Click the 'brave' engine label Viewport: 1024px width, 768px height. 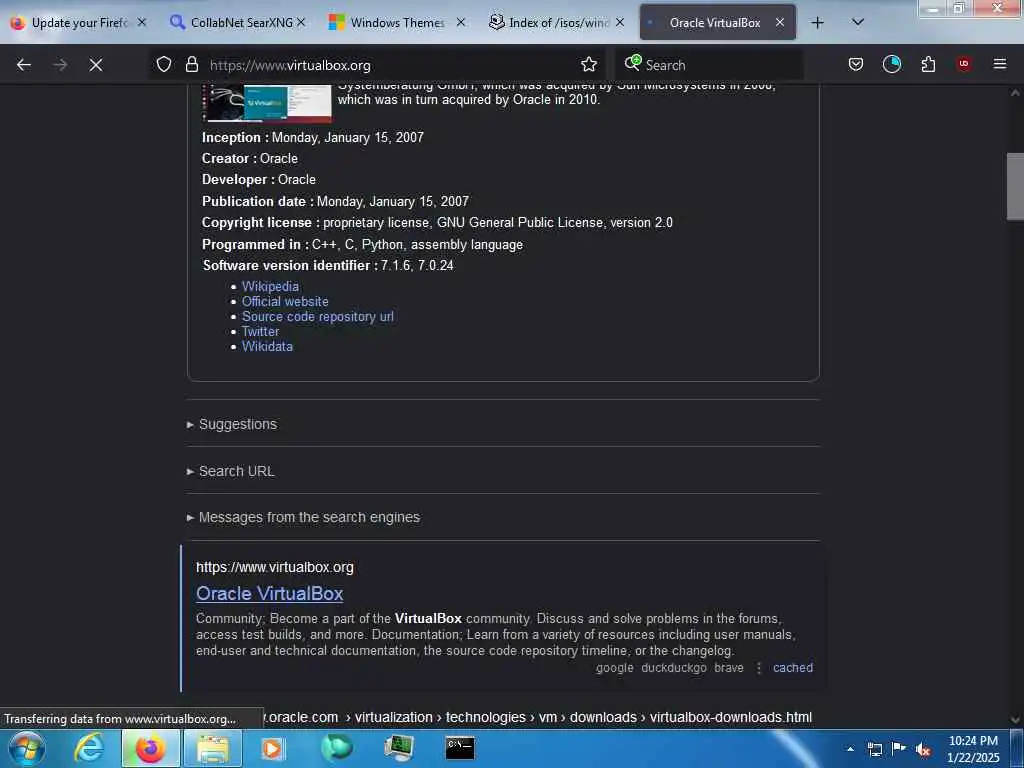[729, 667]
